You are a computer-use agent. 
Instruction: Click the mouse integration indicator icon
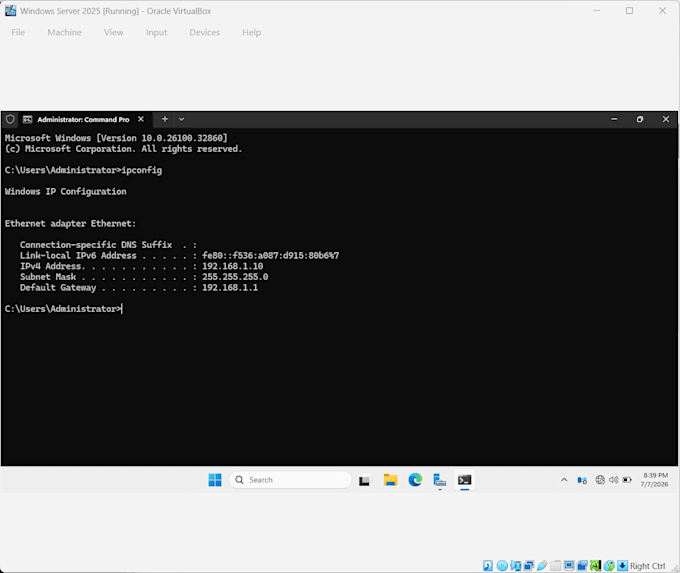click(609, 565)
